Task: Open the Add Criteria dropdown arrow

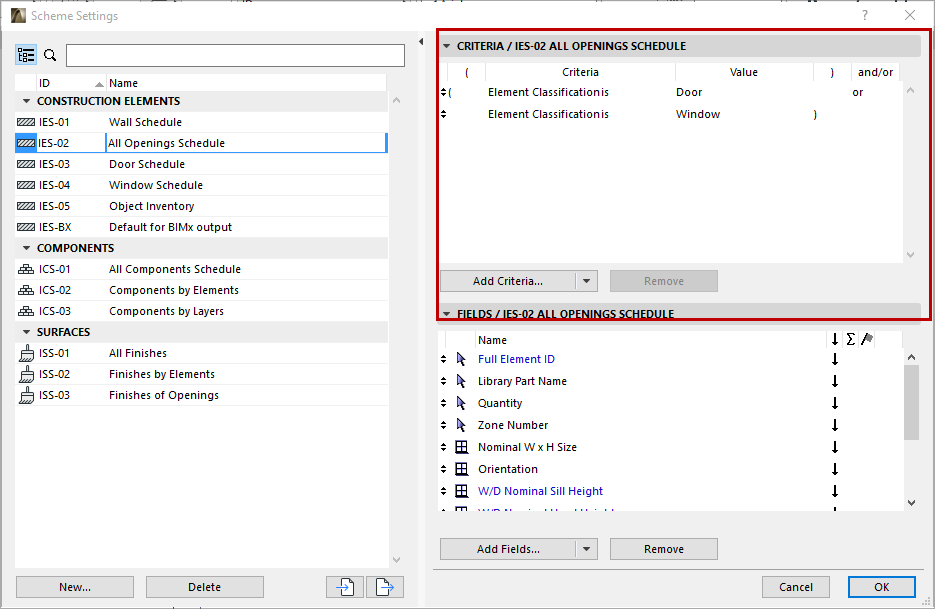Action: pyautogui.click(x=586, y=281)
